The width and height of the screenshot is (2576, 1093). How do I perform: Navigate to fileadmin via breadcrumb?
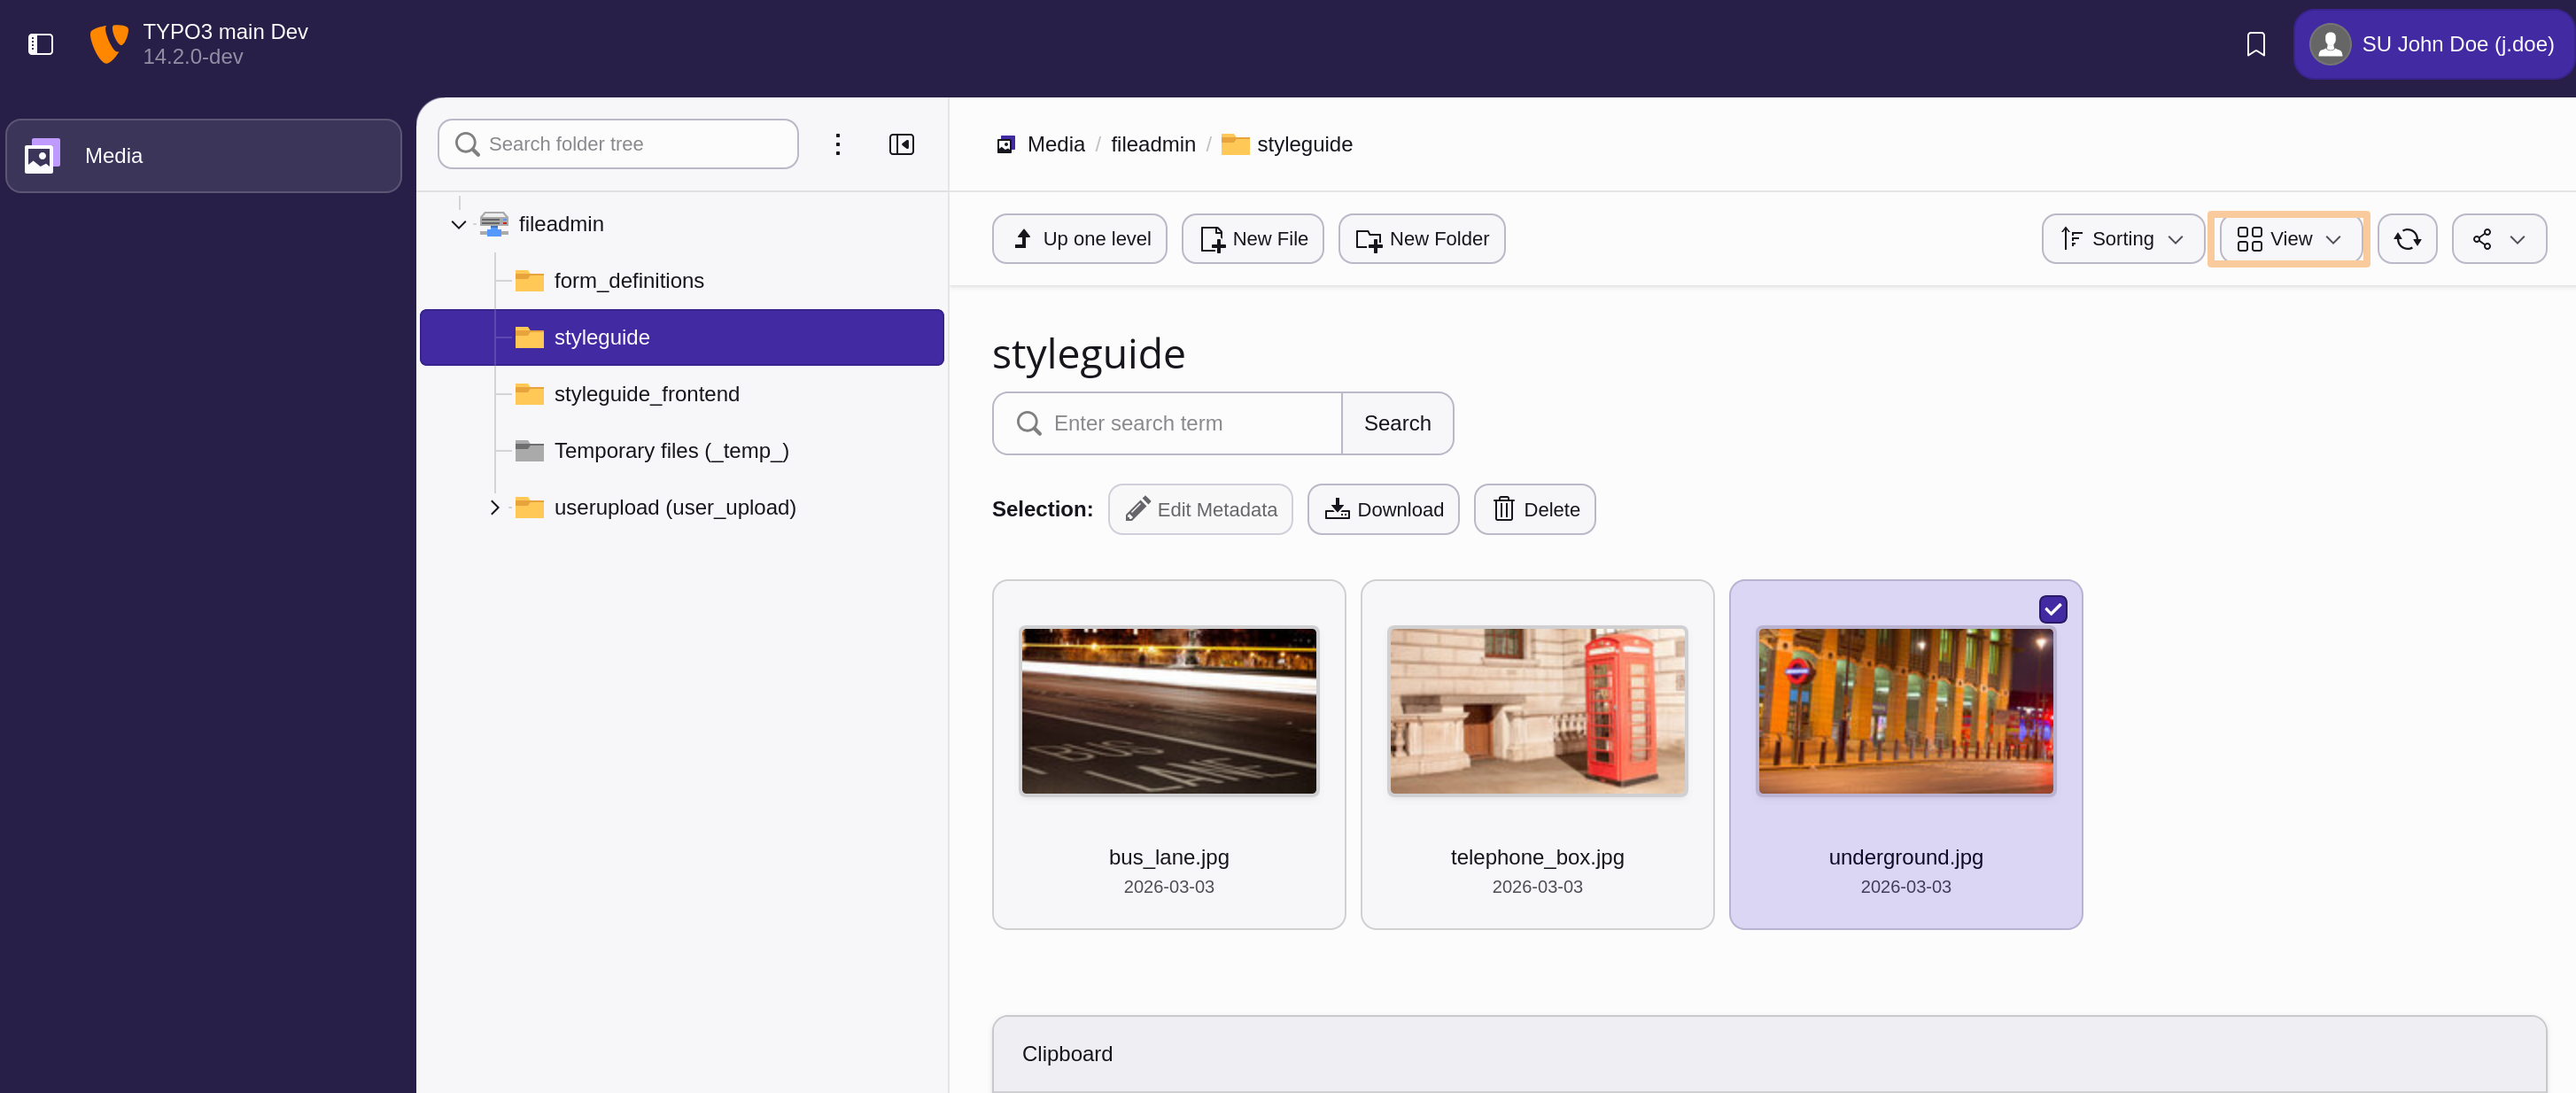coord(1152,144)
